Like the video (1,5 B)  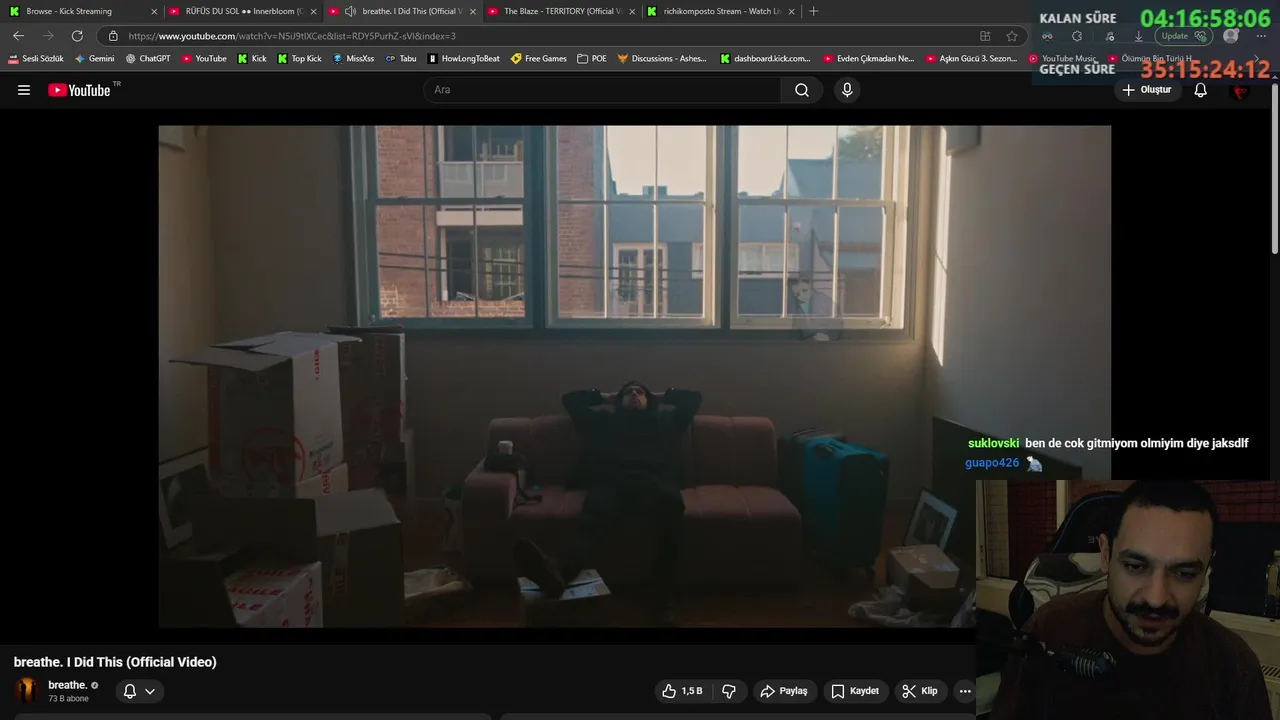click(x=682, y=691)
